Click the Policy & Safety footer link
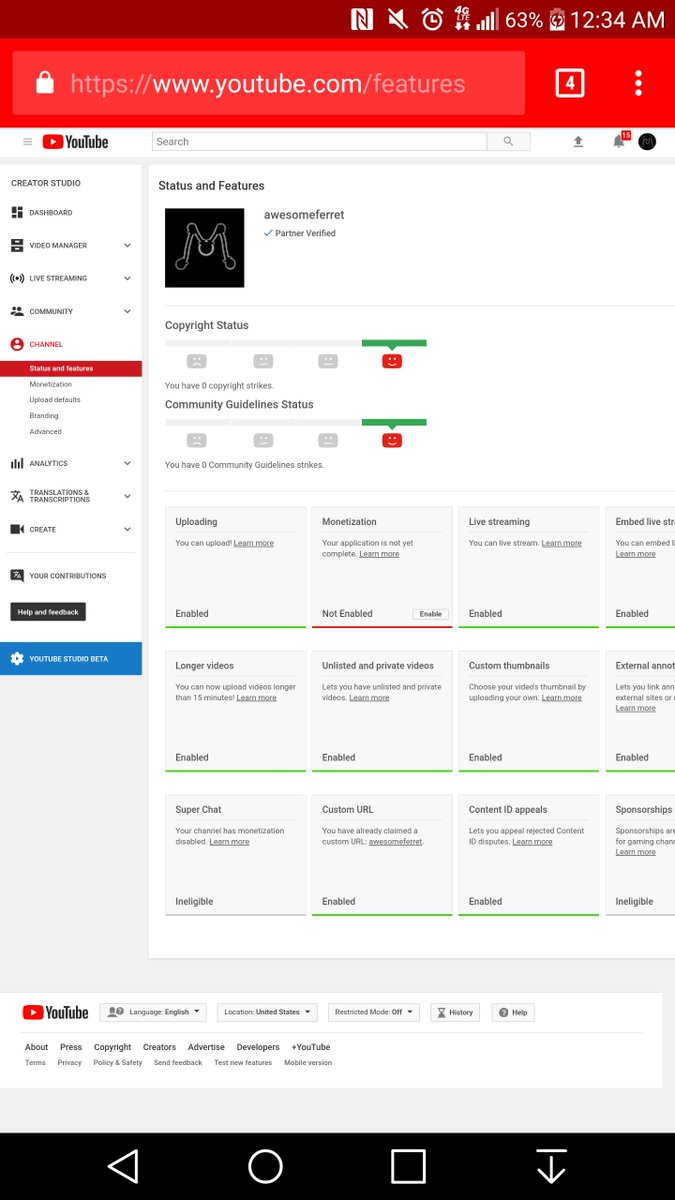675x1200 pixels. pyautogui.click(x=118, y=1063)
